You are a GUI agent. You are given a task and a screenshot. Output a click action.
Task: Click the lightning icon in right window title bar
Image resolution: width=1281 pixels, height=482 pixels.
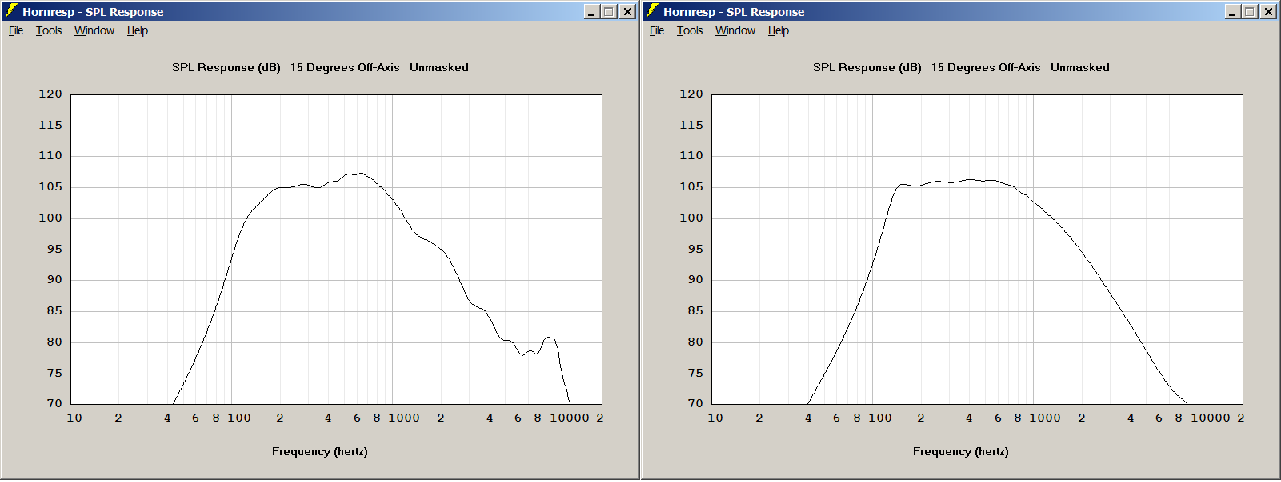pos(653,11)
